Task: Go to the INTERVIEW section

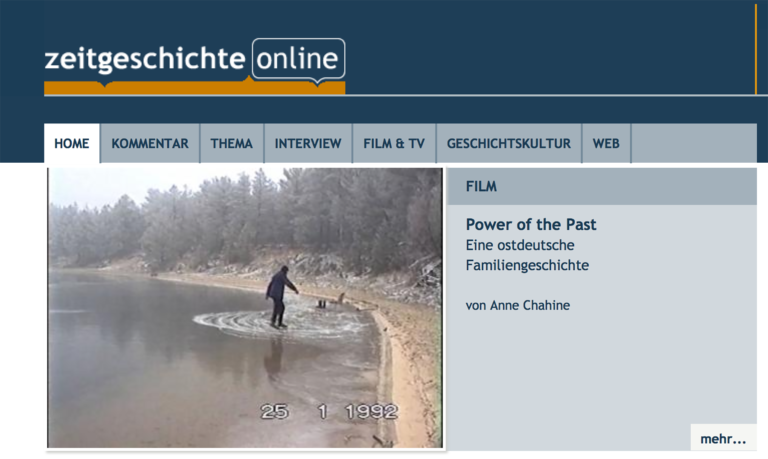Action: tap(308, 144)
